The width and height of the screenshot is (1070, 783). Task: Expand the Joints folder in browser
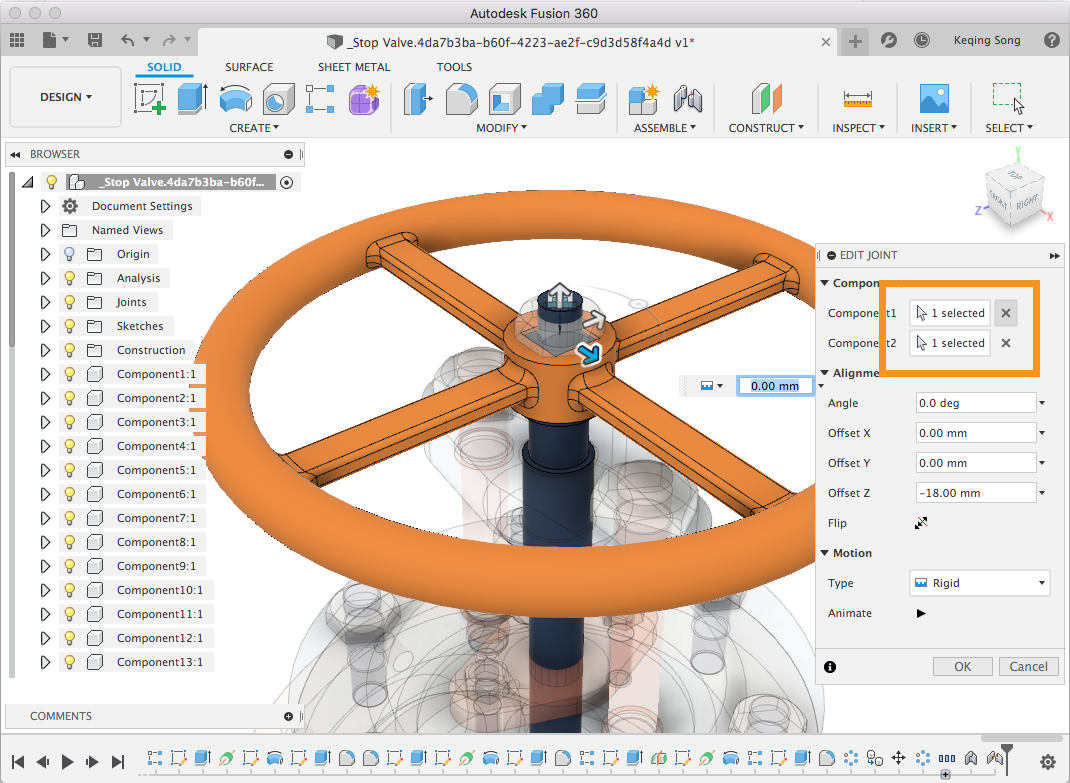click(x=45, y=302)
